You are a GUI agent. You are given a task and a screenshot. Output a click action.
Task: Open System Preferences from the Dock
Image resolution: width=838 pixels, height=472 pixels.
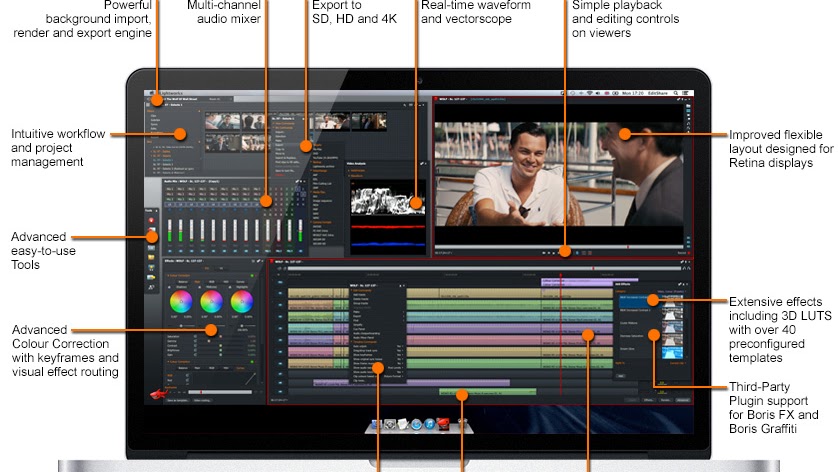(390, 424)
